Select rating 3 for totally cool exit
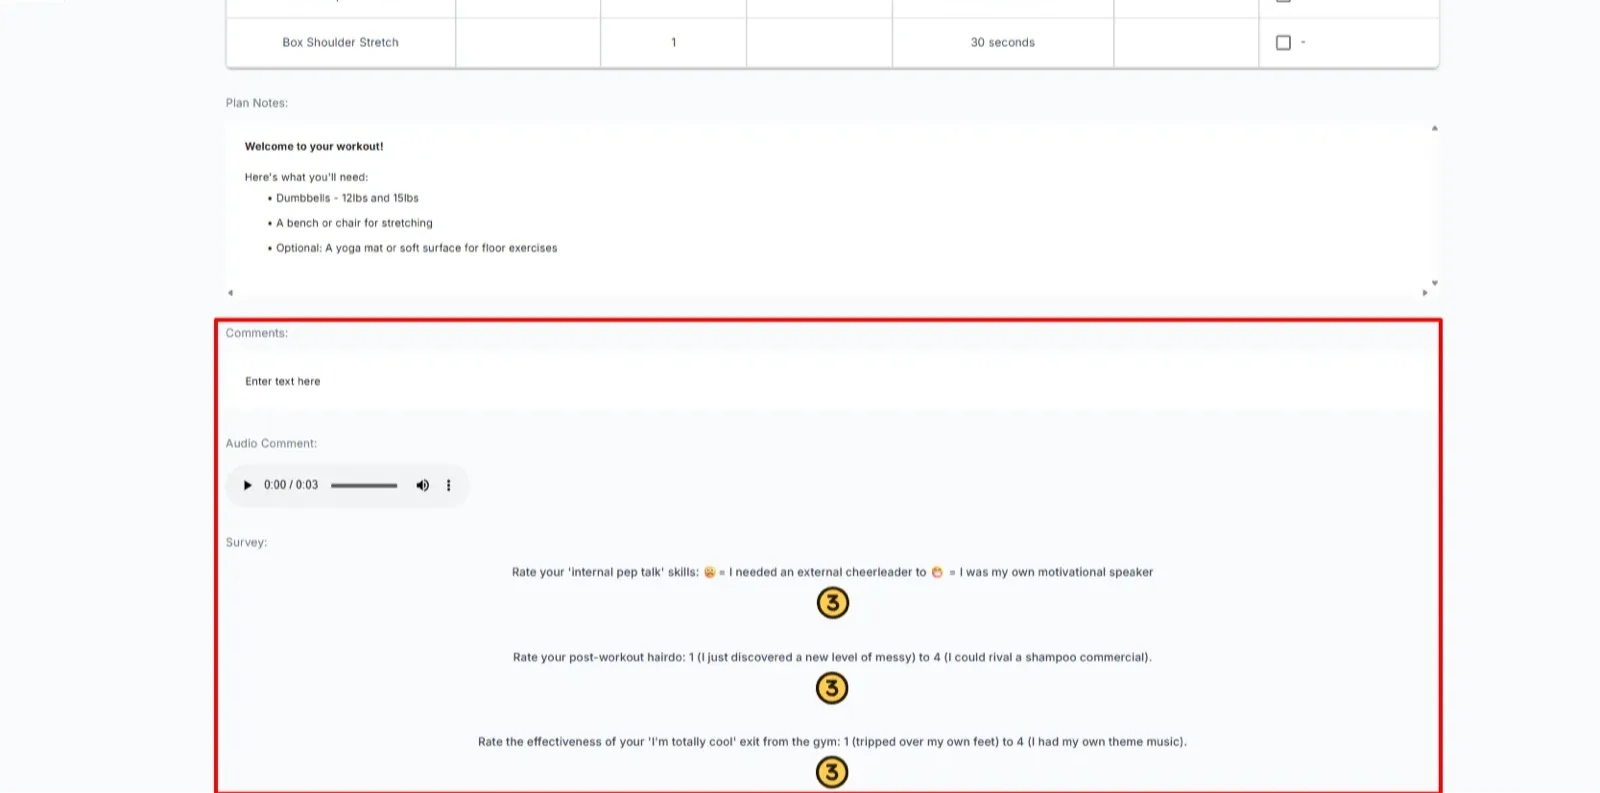 (x=832, y=772)
